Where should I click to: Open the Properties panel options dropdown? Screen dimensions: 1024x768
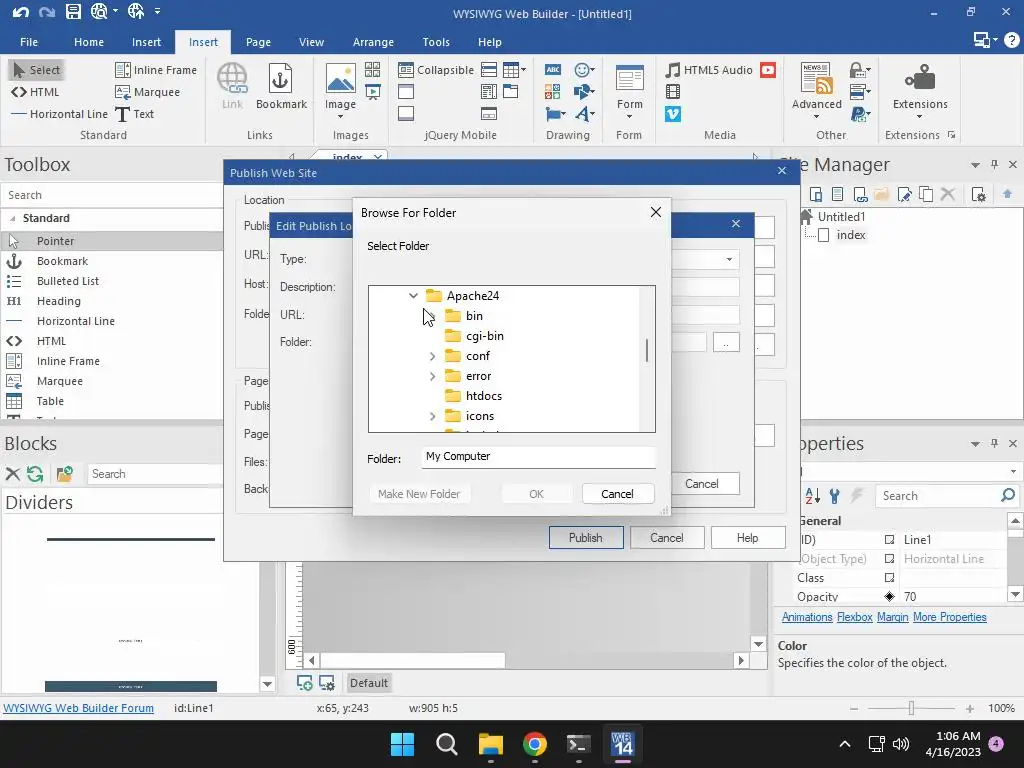(x=975, y=444)
